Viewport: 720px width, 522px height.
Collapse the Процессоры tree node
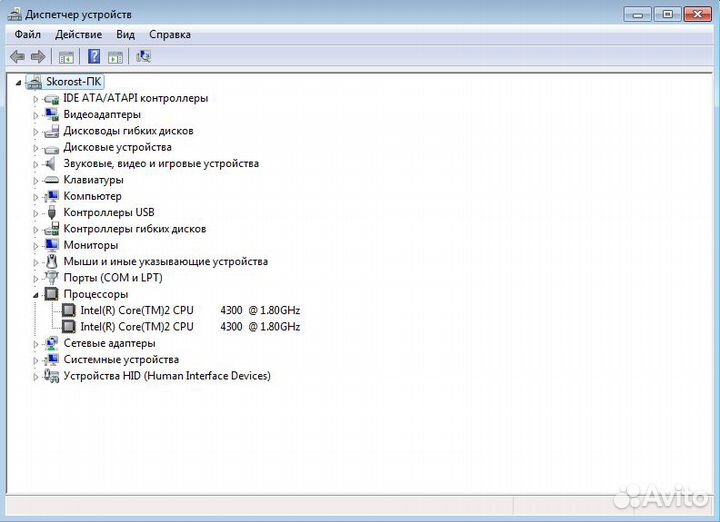point(36,295)
